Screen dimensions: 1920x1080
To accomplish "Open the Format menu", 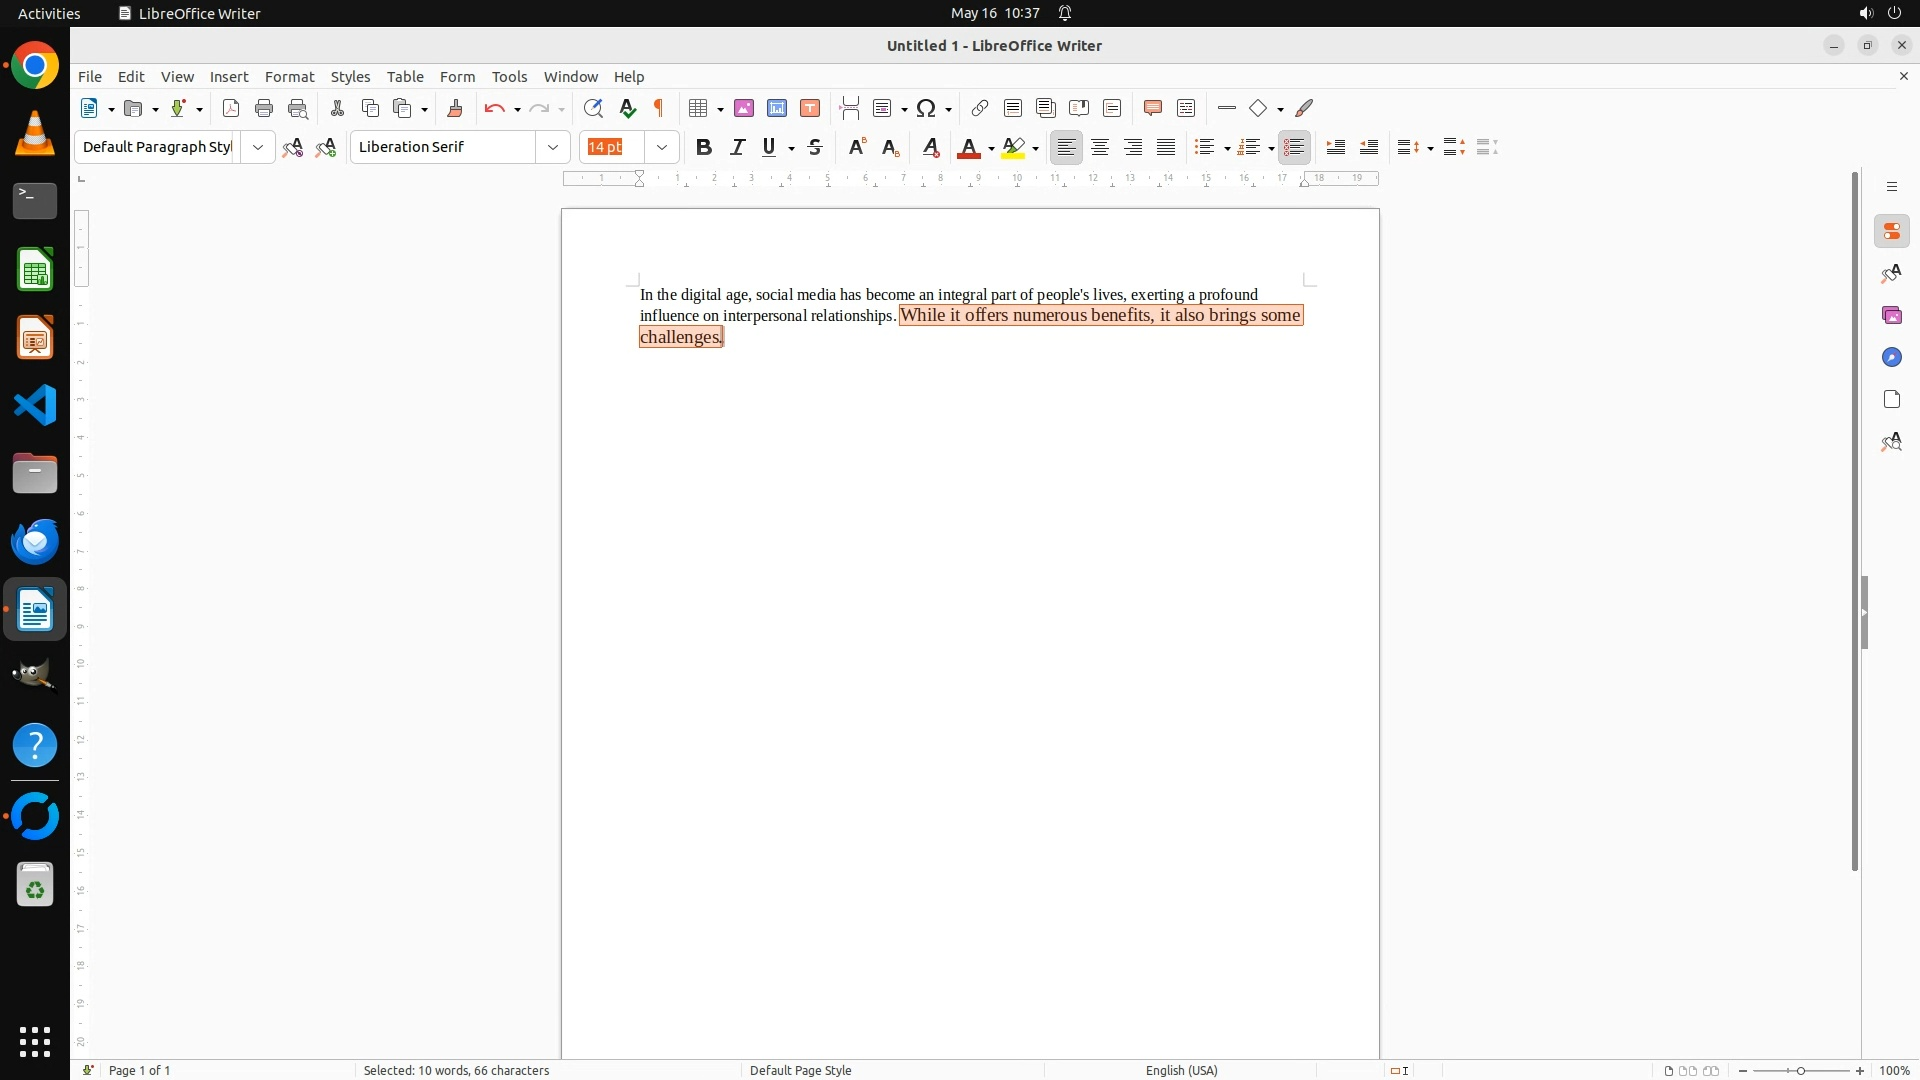I will pyautogui.click(x=289, y=77).
